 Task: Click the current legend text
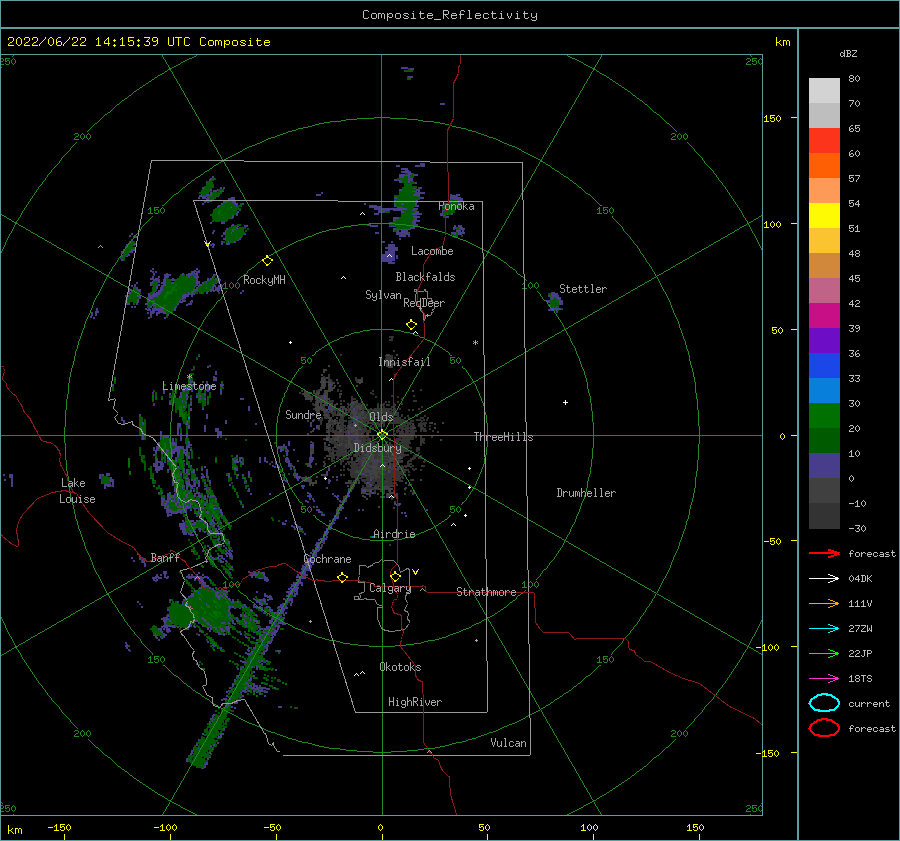click(x=868, y=703)
